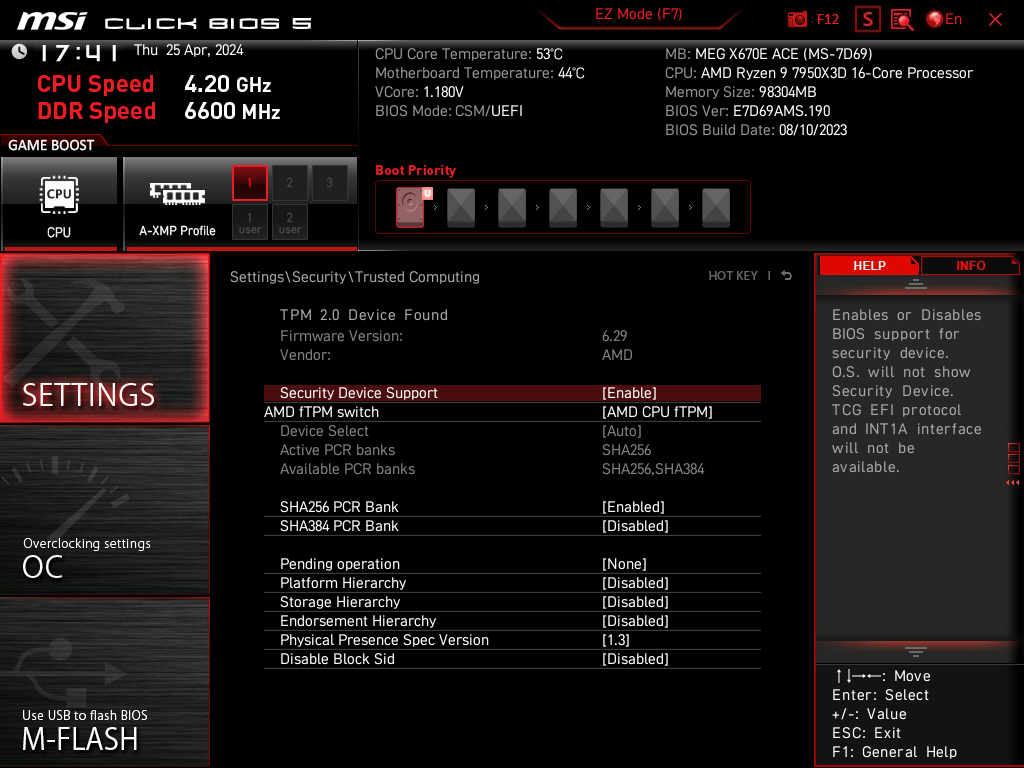This screenshot has height=768, width=1024.
Task: Click the BIOS Mode CSM/UEFI text
Action: click(449, 111)
